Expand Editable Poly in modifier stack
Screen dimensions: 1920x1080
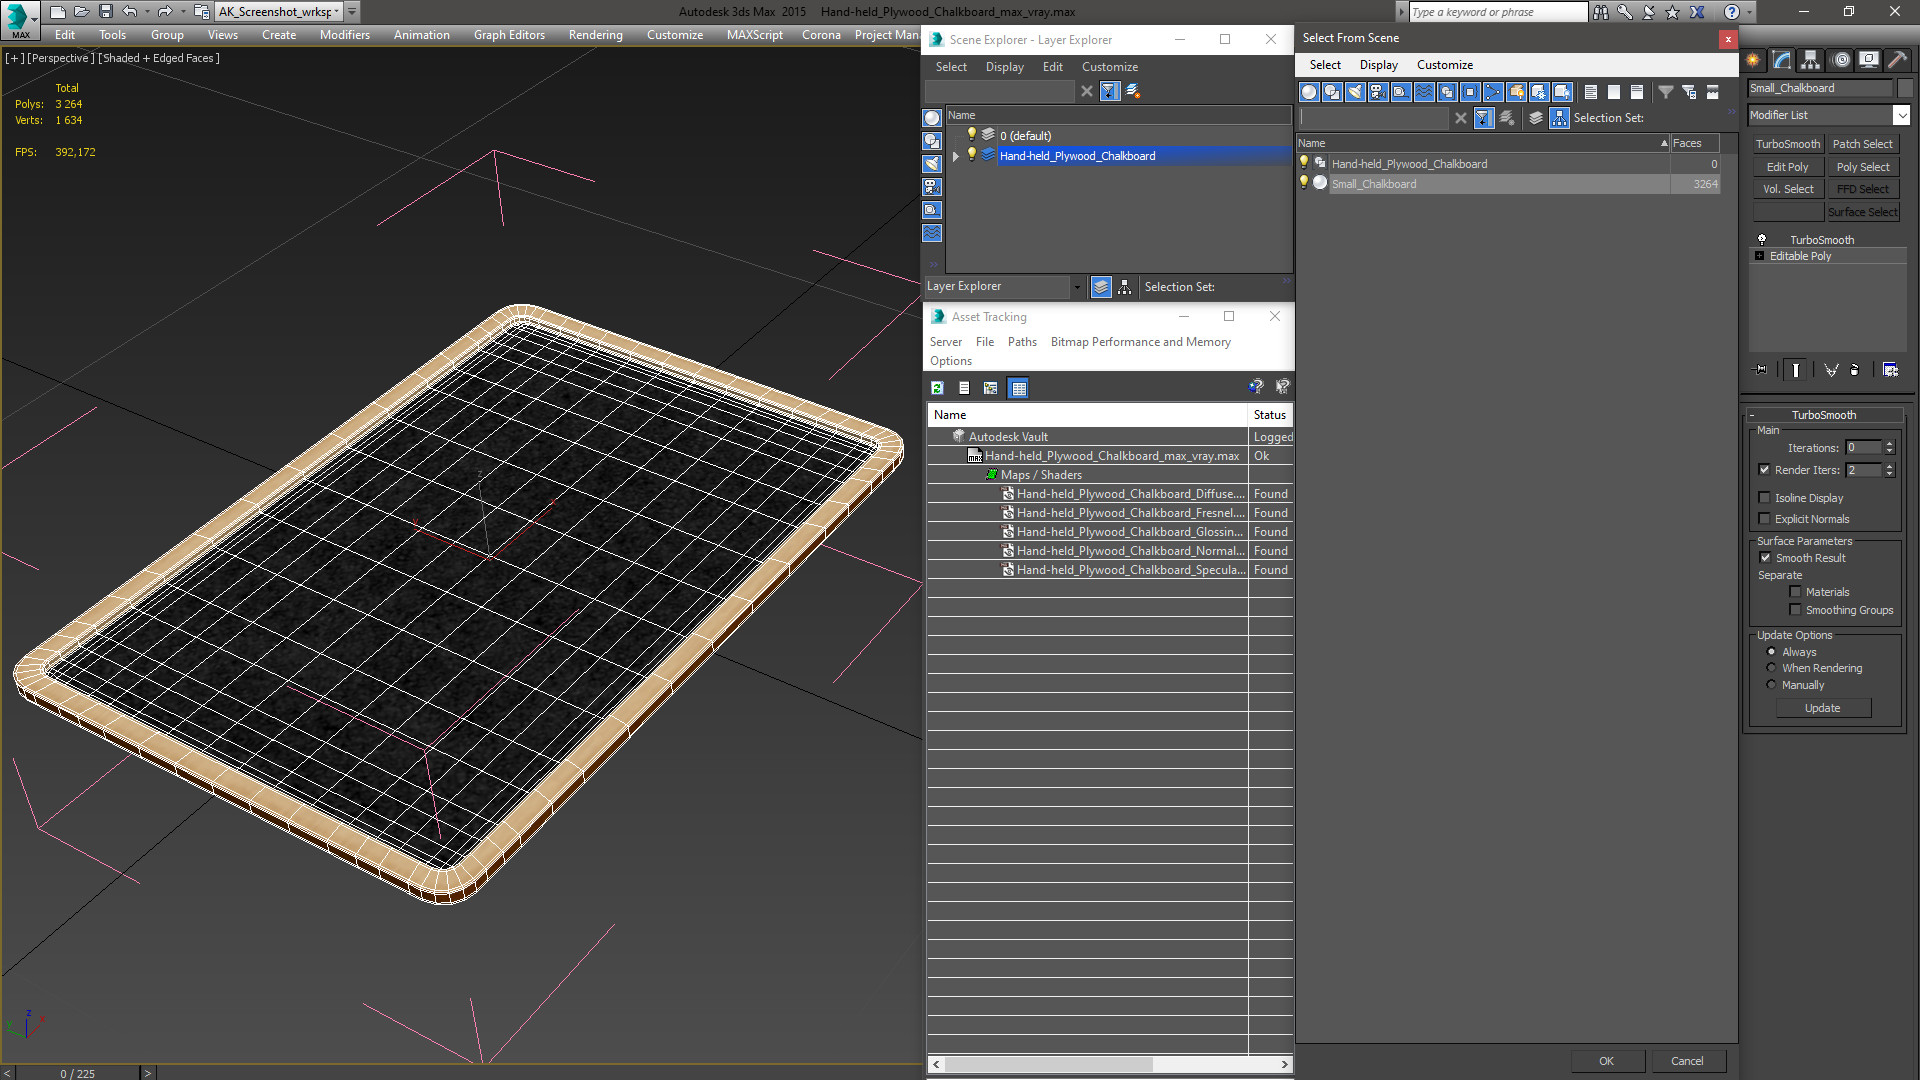1760,256
